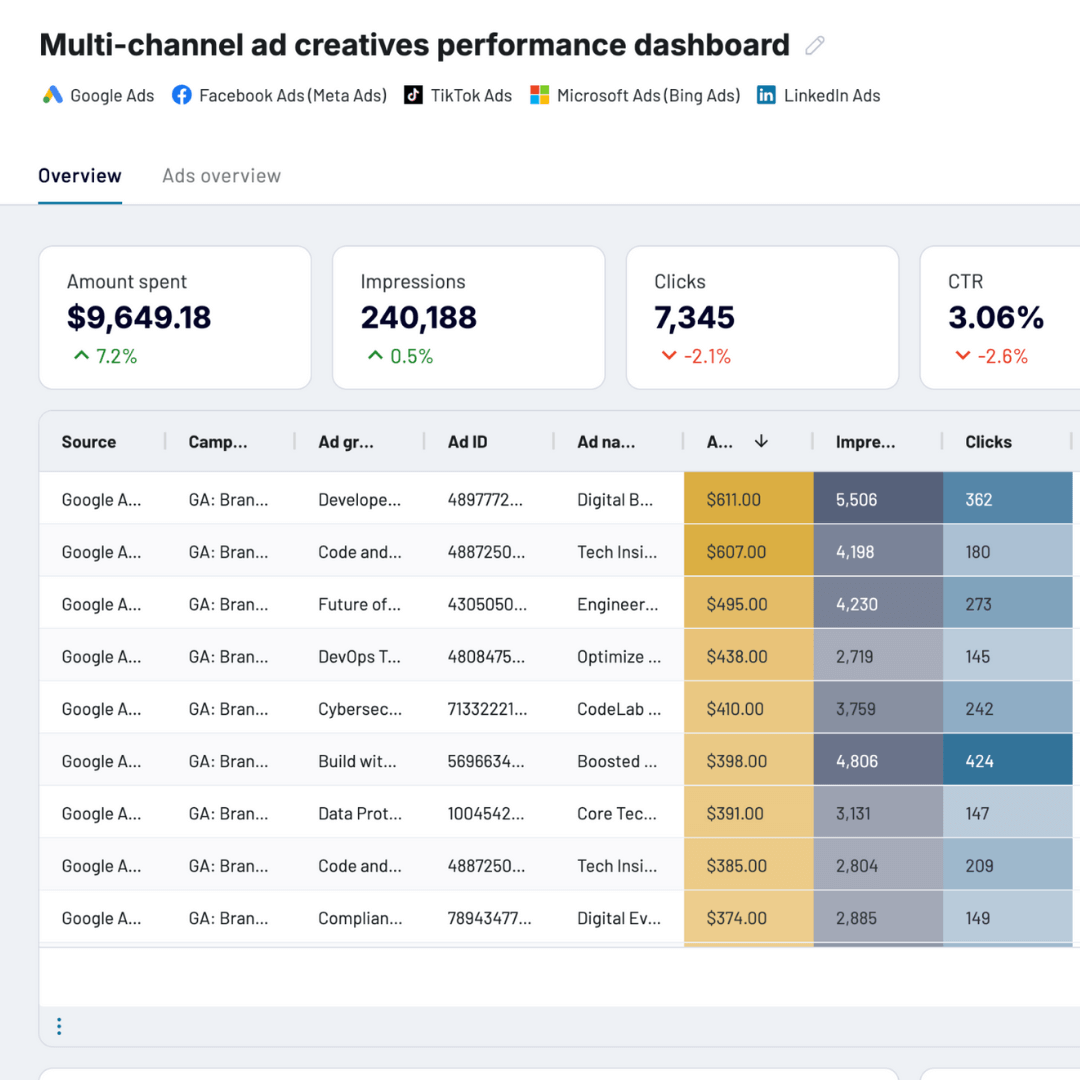Screen dimensions: 1080x1080
Task: Click the Facebook Ads (Meta Ads) icon
Action: click(x=182, y=95)
